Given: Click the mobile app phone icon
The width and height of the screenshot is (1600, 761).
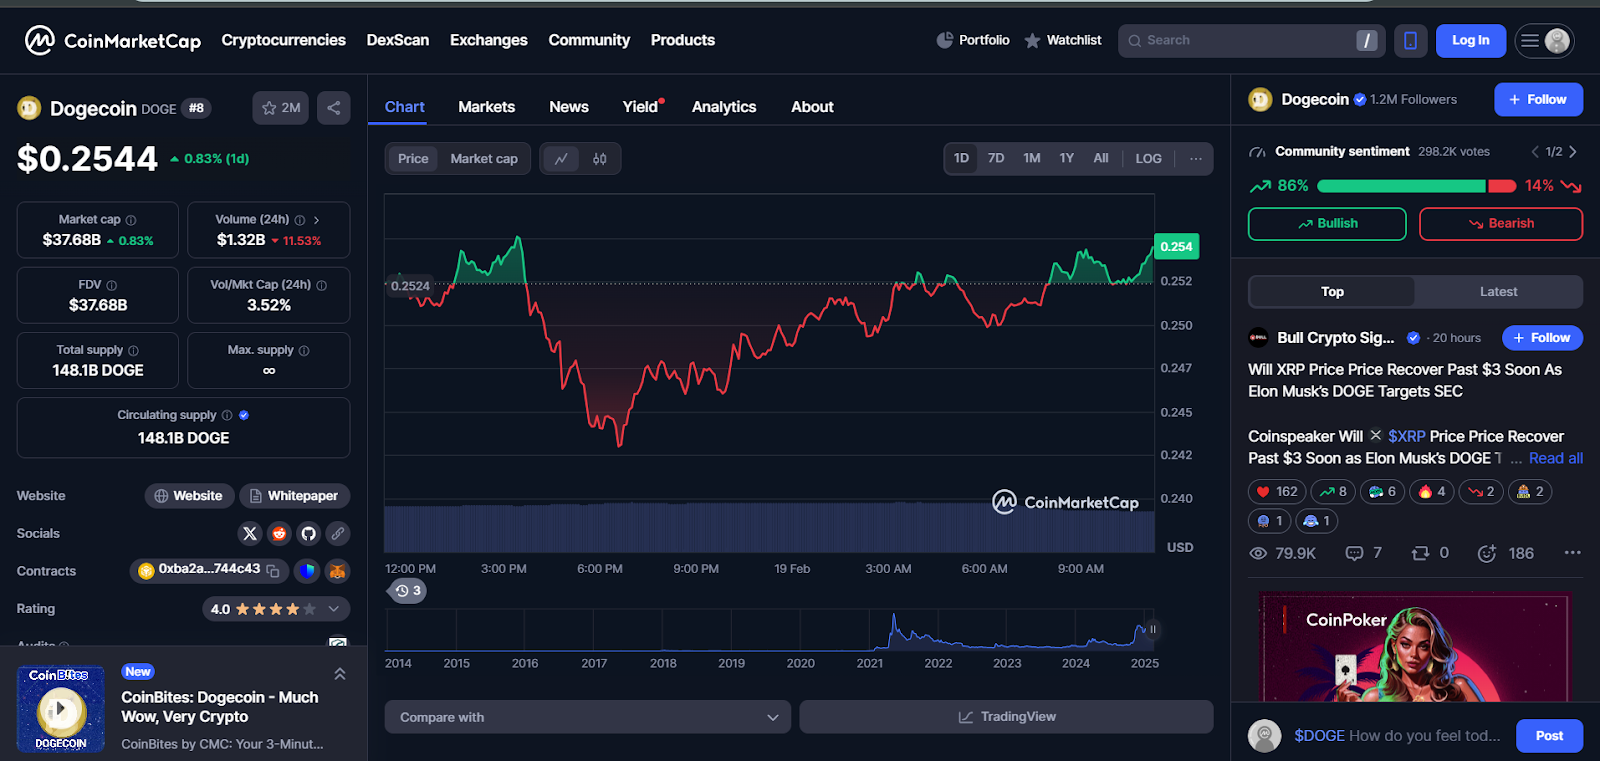Looking at the screenshot, I should 1410,40.
